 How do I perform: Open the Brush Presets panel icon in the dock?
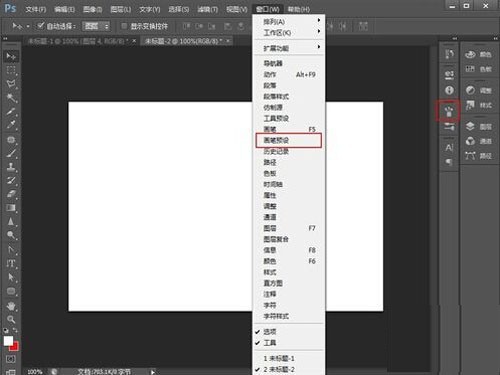point(449,111)
